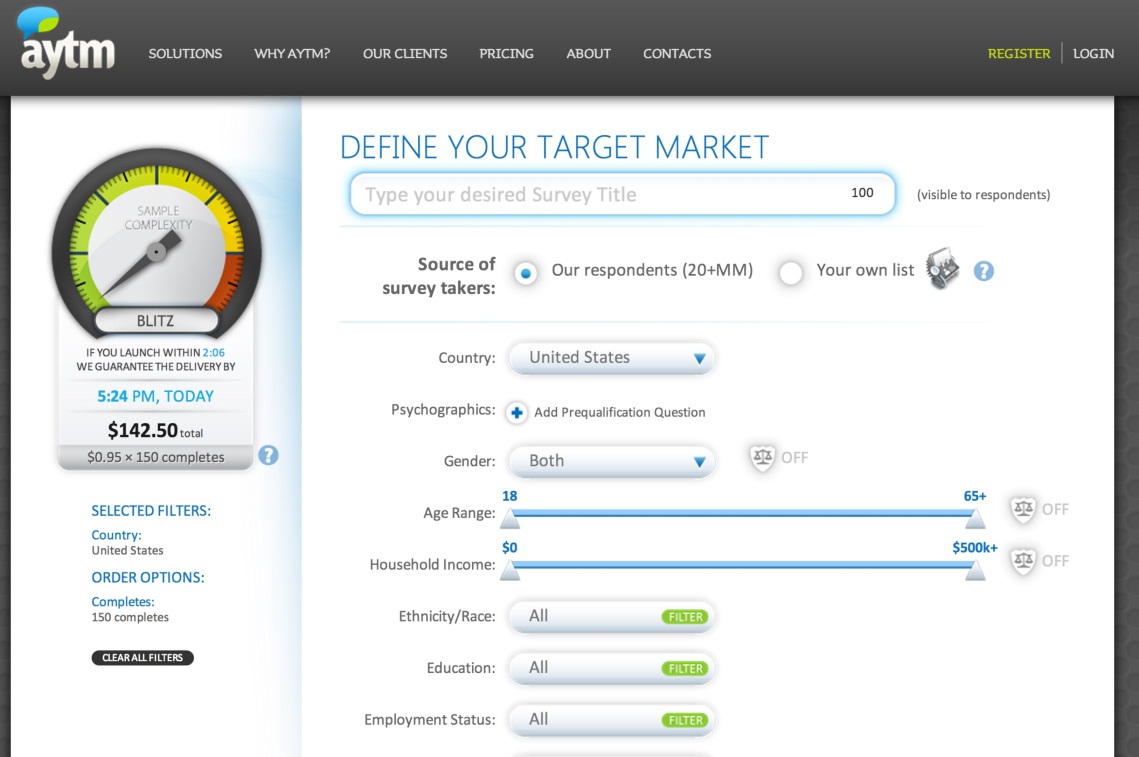This screenshot has height=757, width=1139.
Task: Click the help icon next to own list
Action: click(984, 271)
